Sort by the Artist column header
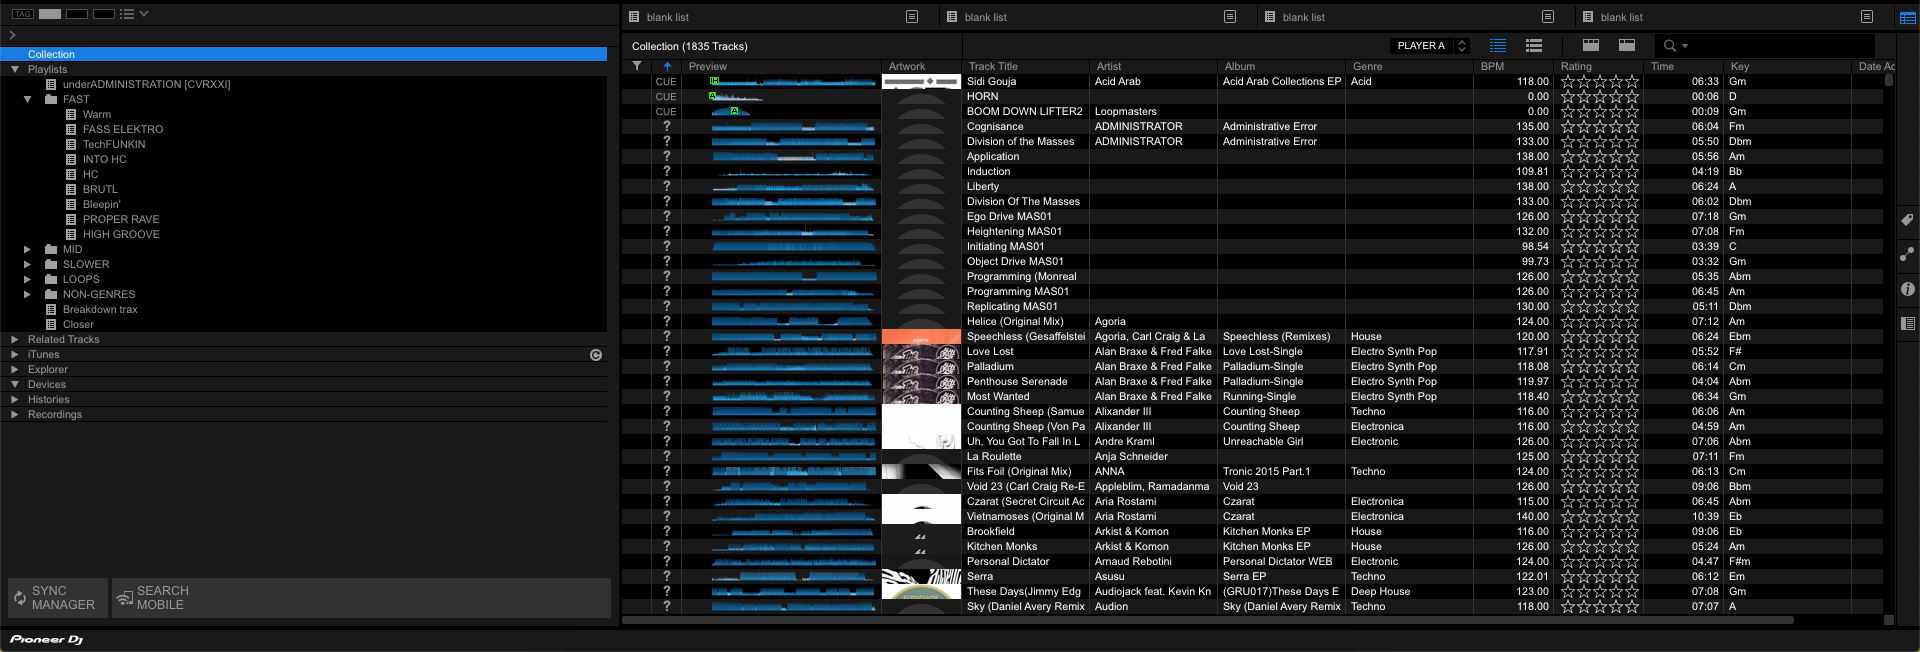The width and height of the screenshot is (1920, 652). (x=1153, y=66)
